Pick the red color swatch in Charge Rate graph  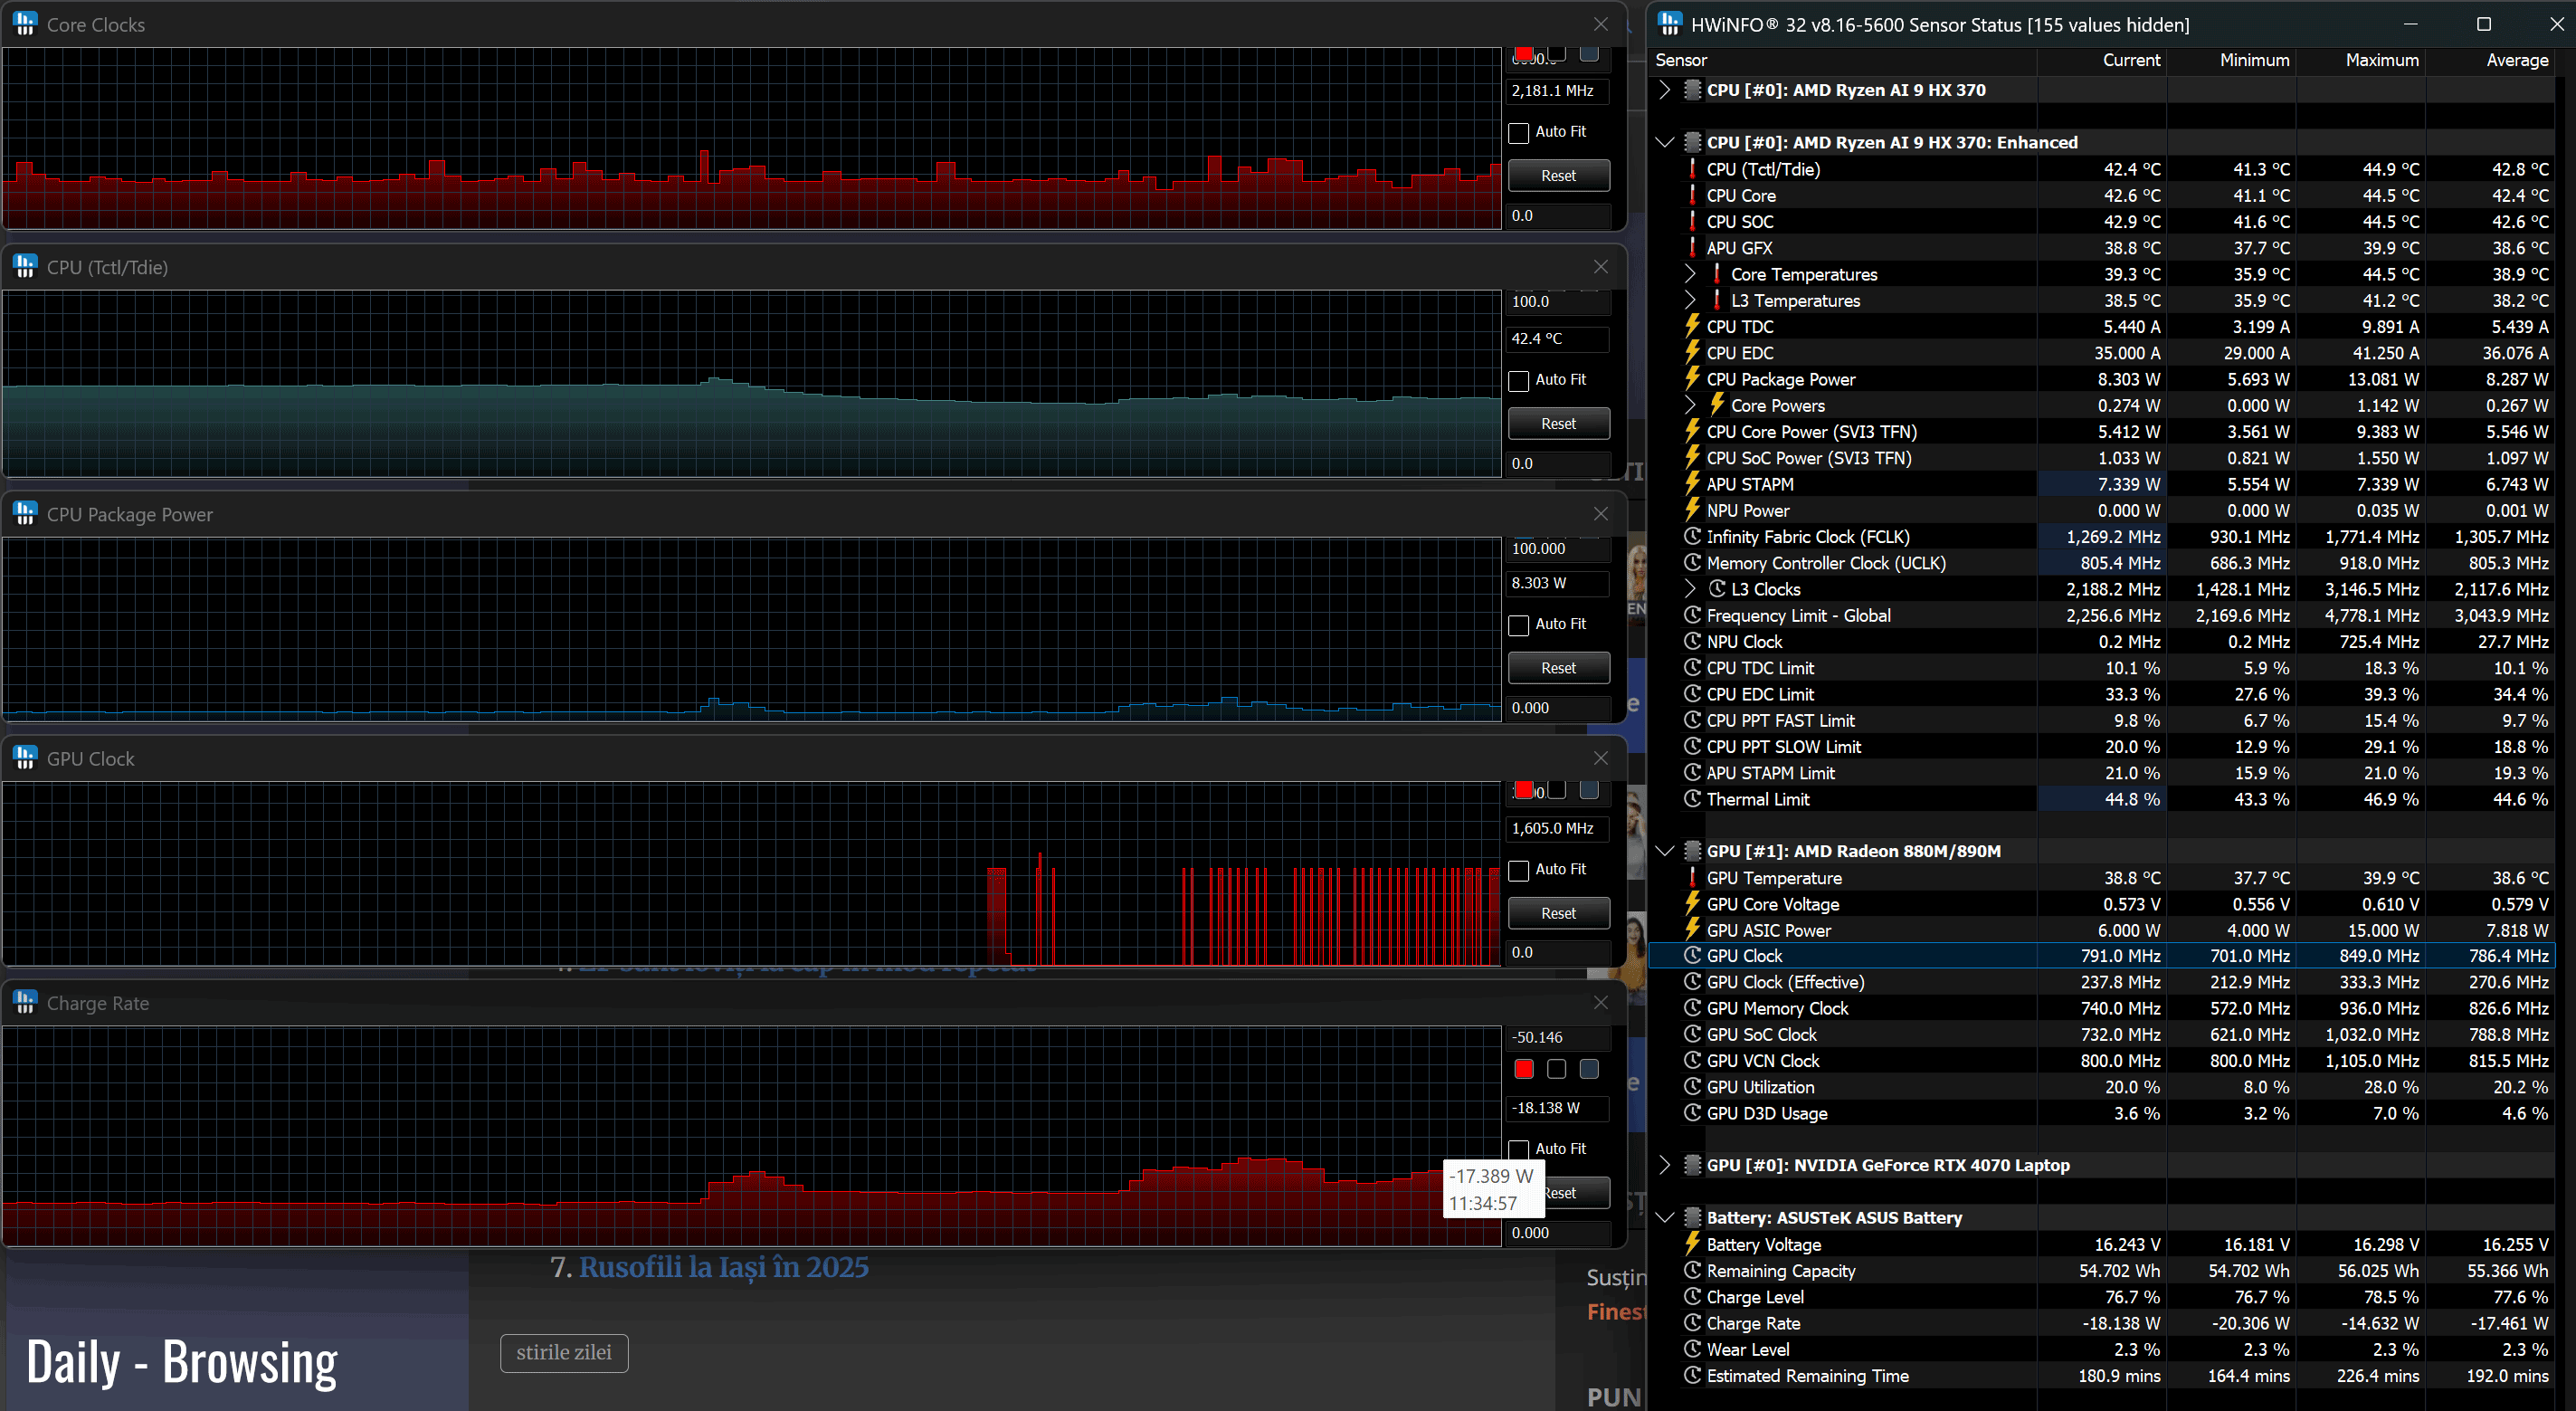[1523, 1069]
